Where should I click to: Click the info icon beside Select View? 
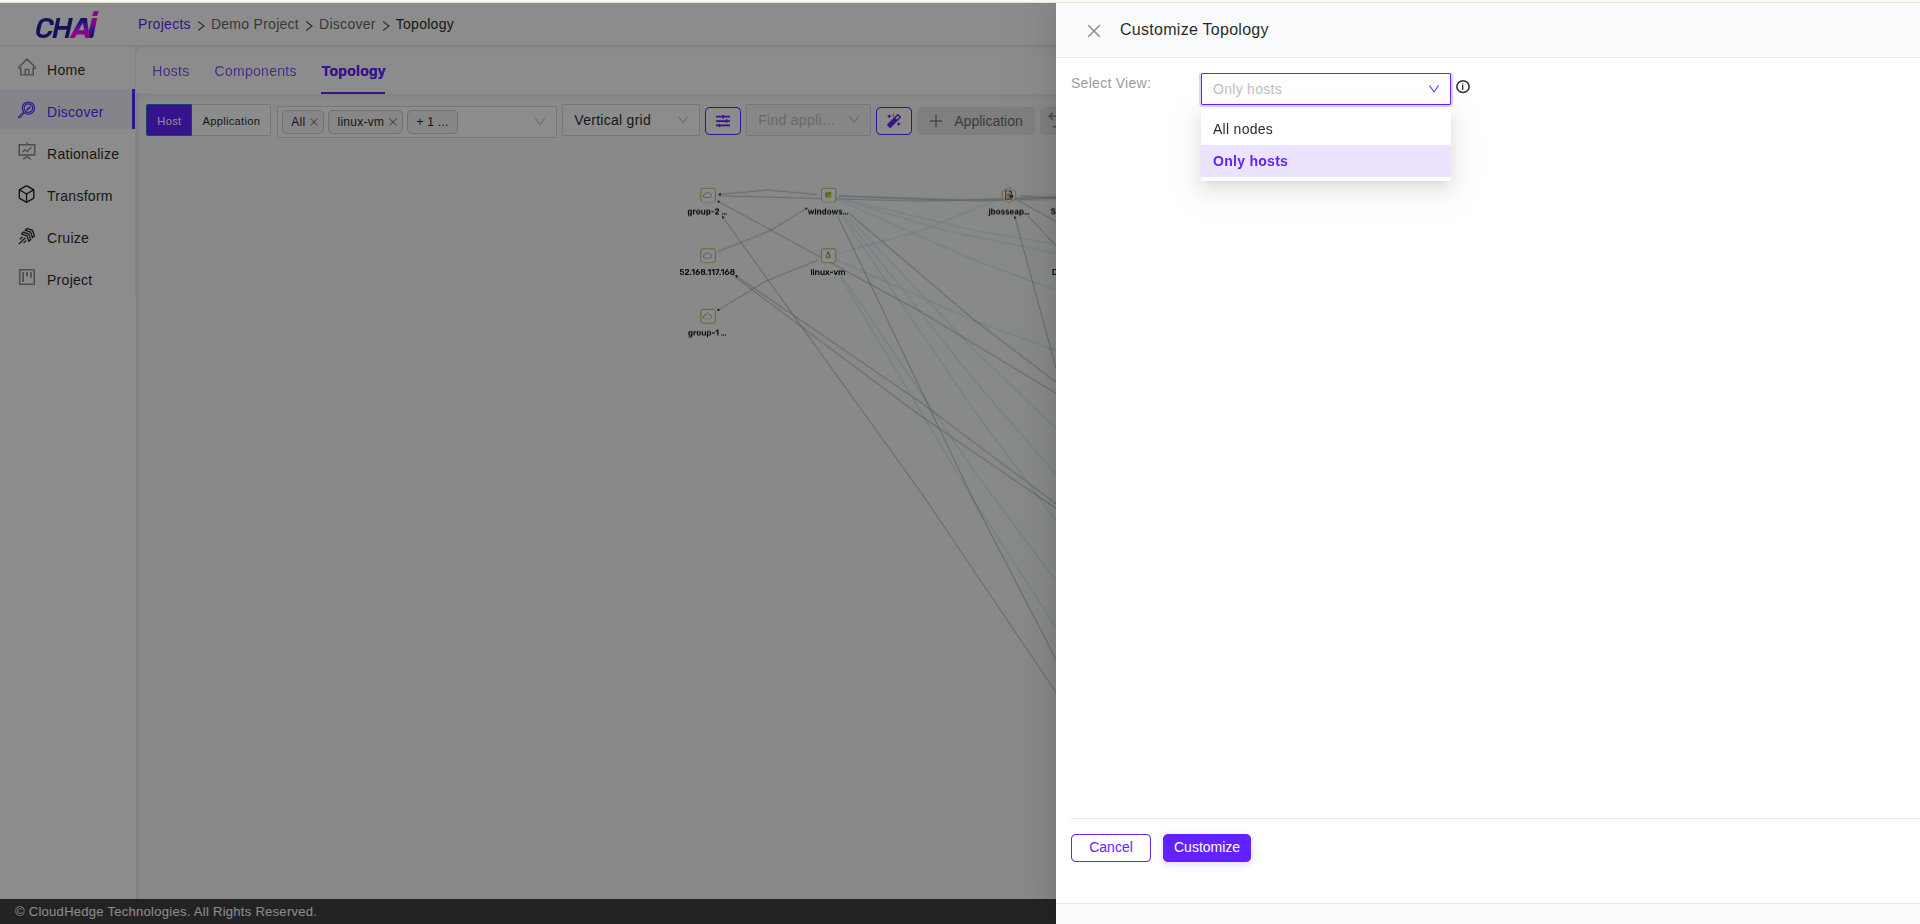(x=1463, y=87)
